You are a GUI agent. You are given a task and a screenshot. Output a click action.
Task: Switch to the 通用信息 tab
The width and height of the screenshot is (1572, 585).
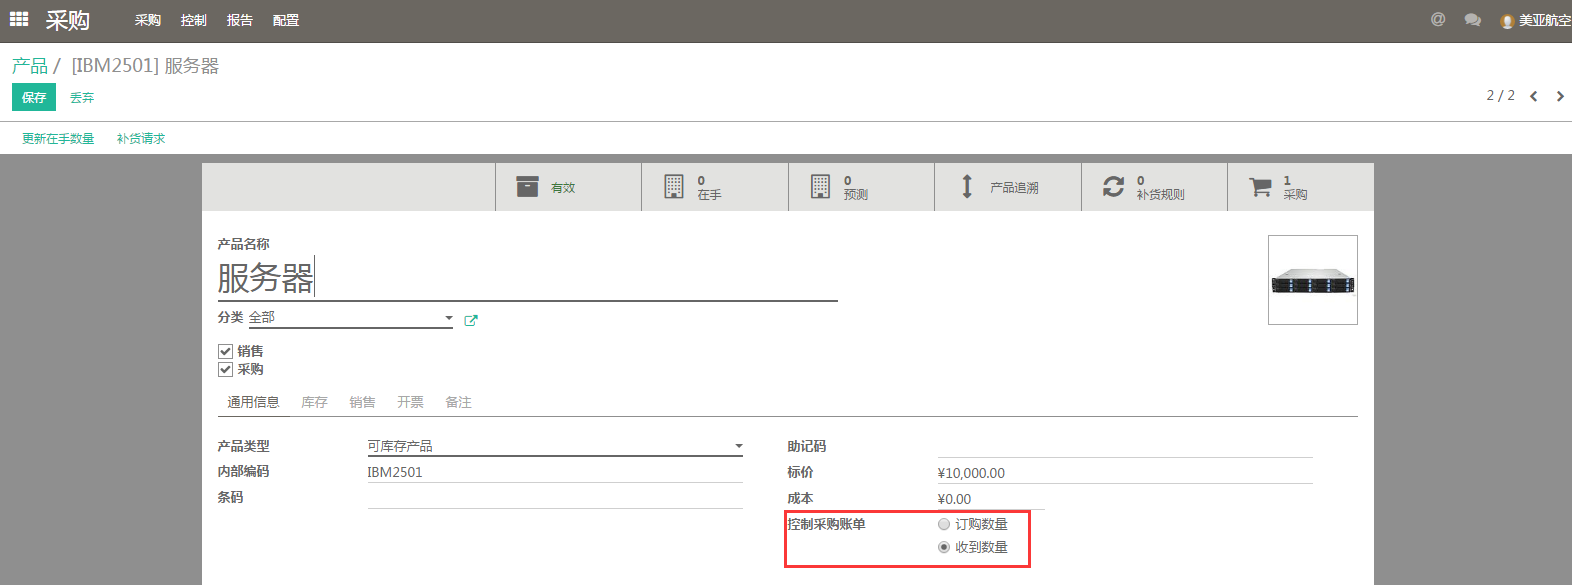click(253, 402)
